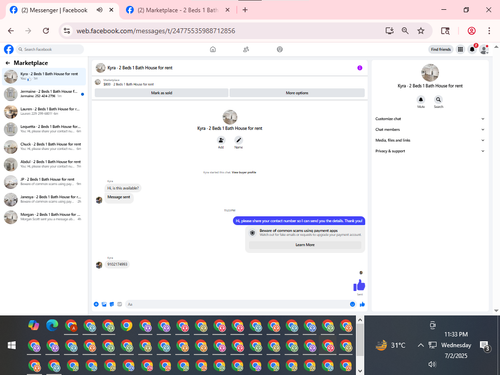
Task: Open the Notifications bell icon
Action: [x=472, y=49]
